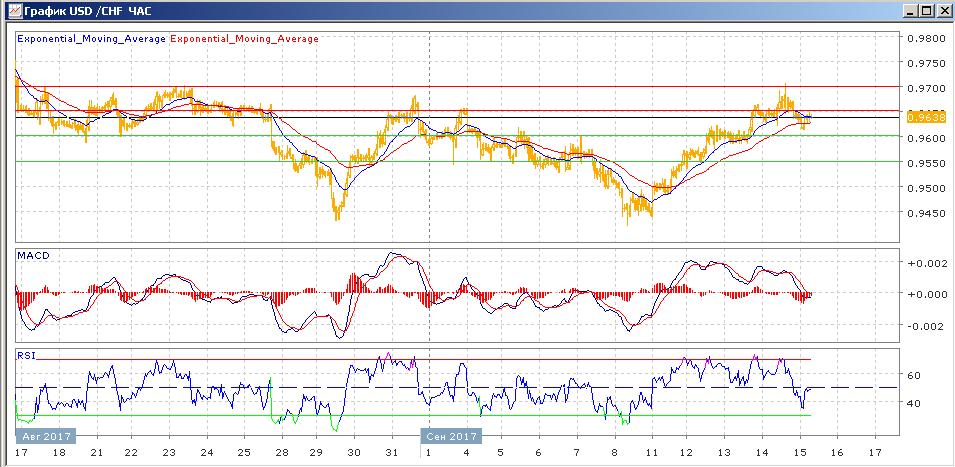
Task: Click the RSI scale value 60
Action: [x=912, y=375]
